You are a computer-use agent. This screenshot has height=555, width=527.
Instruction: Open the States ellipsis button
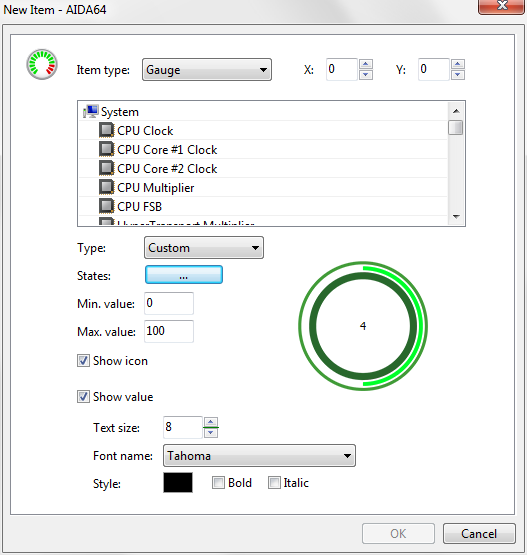(184, 275)
